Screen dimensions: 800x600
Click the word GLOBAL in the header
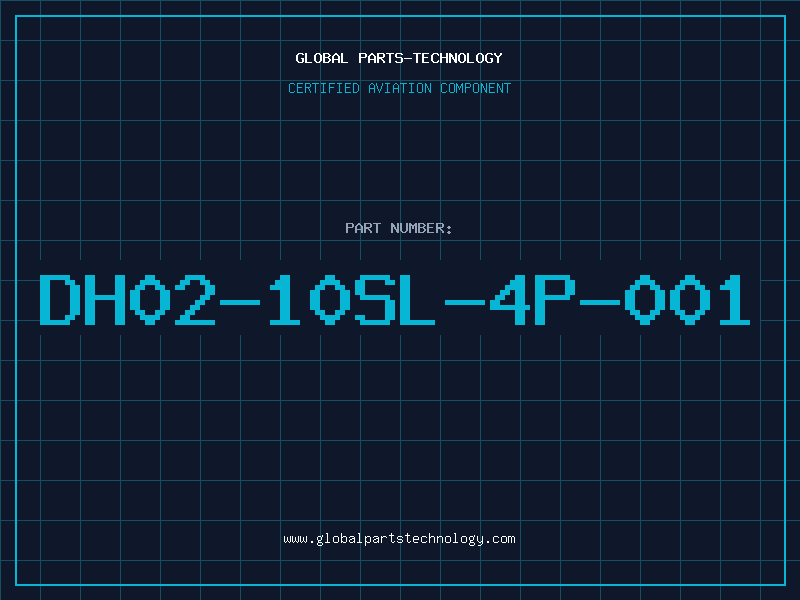click(x=322, y=58)
